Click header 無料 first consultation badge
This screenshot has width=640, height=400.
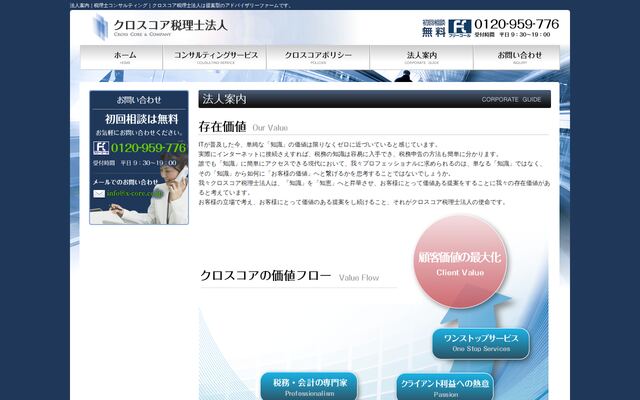click(x=434, y=28)
